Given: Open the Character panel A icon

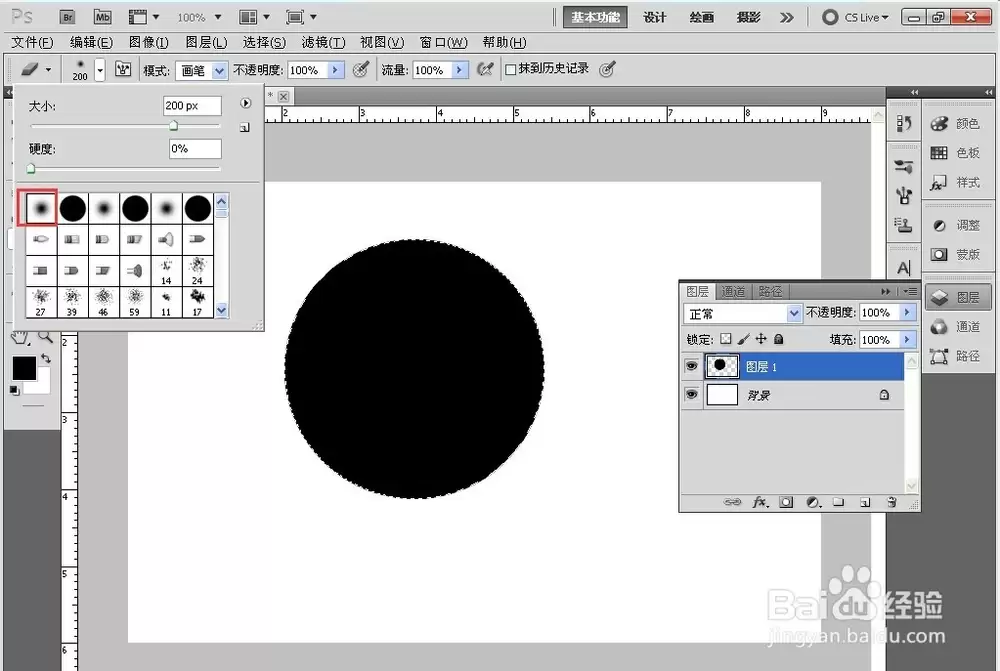Looking at the screenshot, I should pyautogui.click(x=904, y=268).
